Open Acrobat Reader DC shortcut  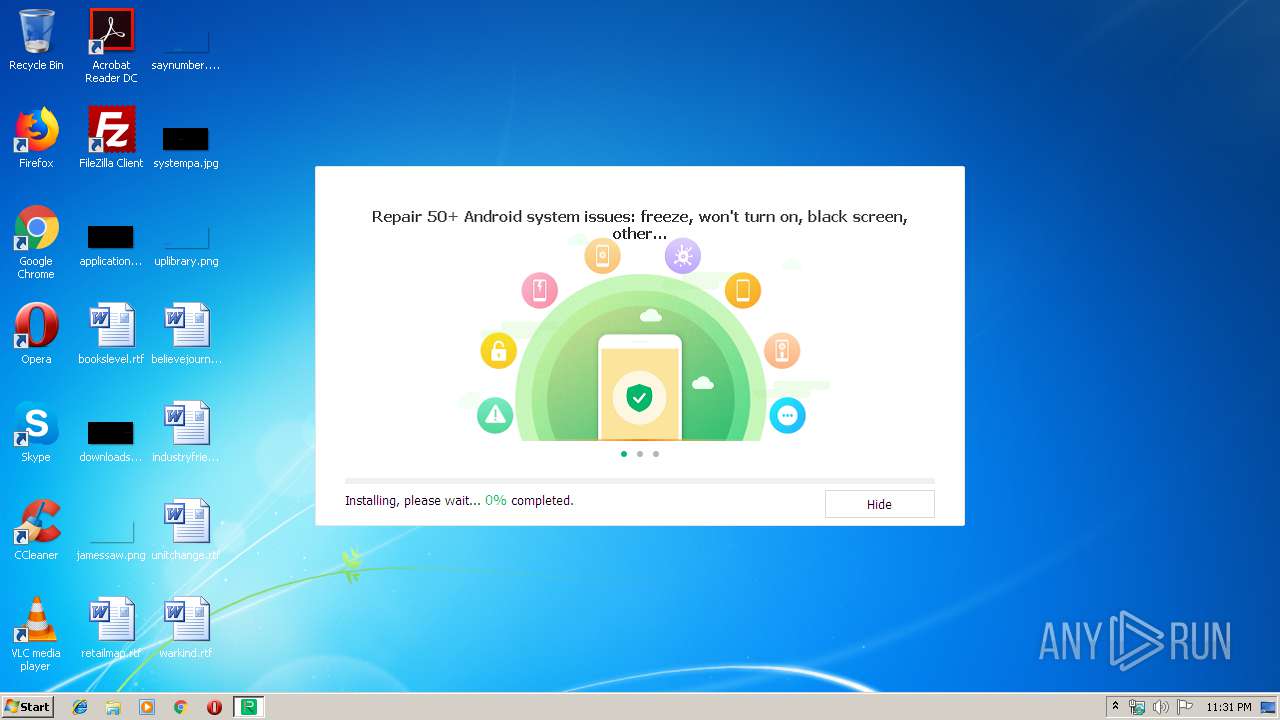(x=111, y=46)
